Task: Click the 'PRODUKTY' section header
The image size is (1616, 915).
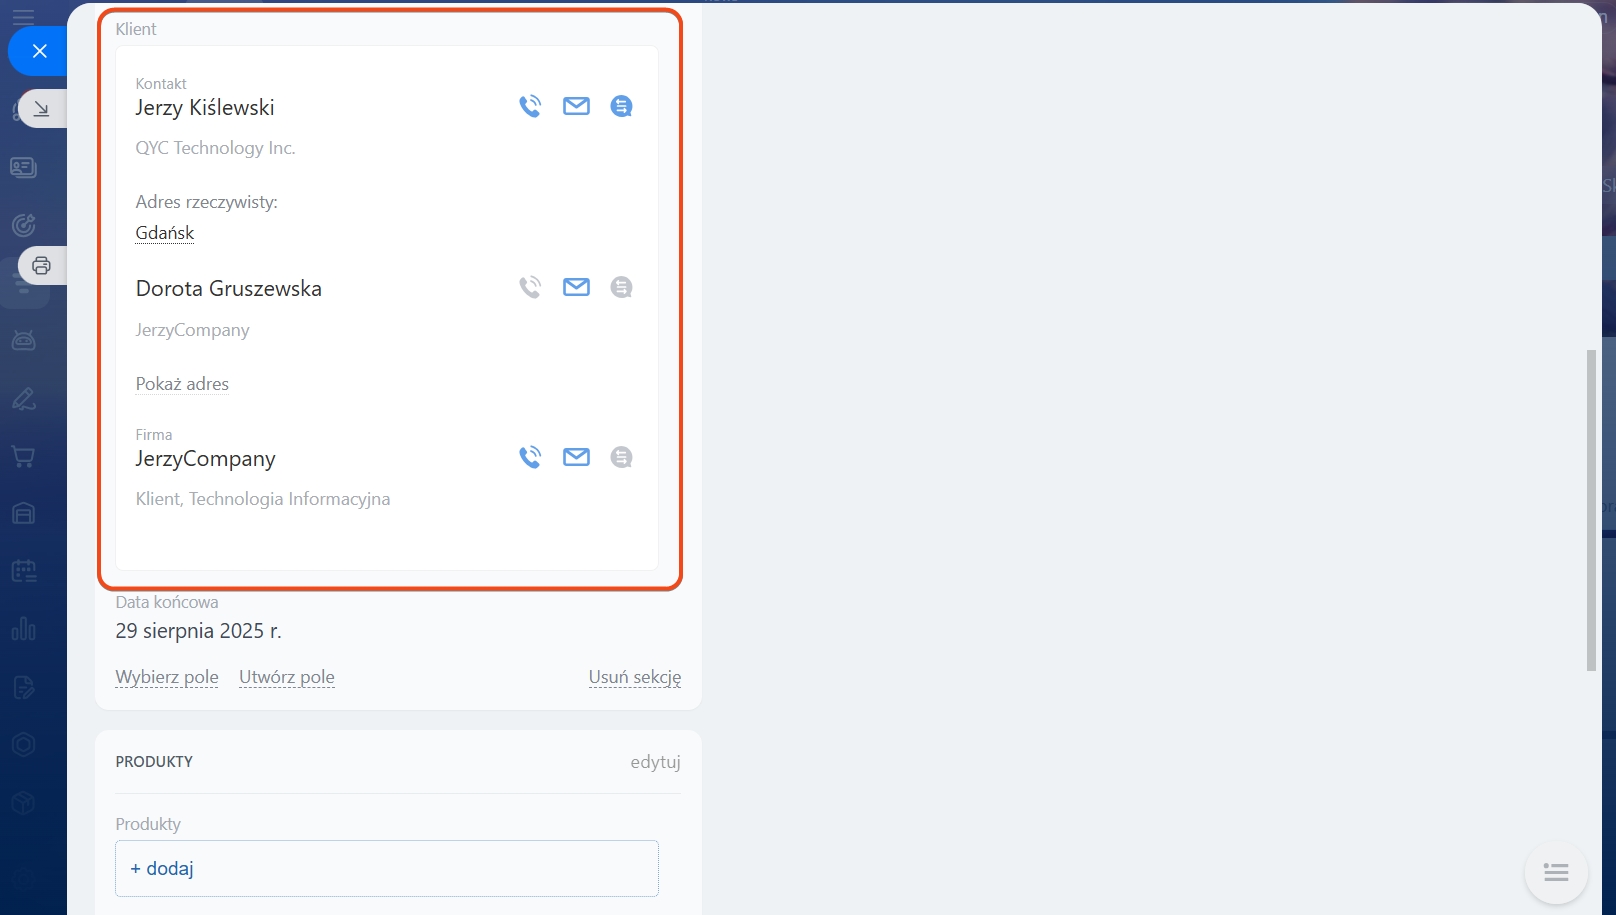Action: pyautogui.click(x=154, y=762)
